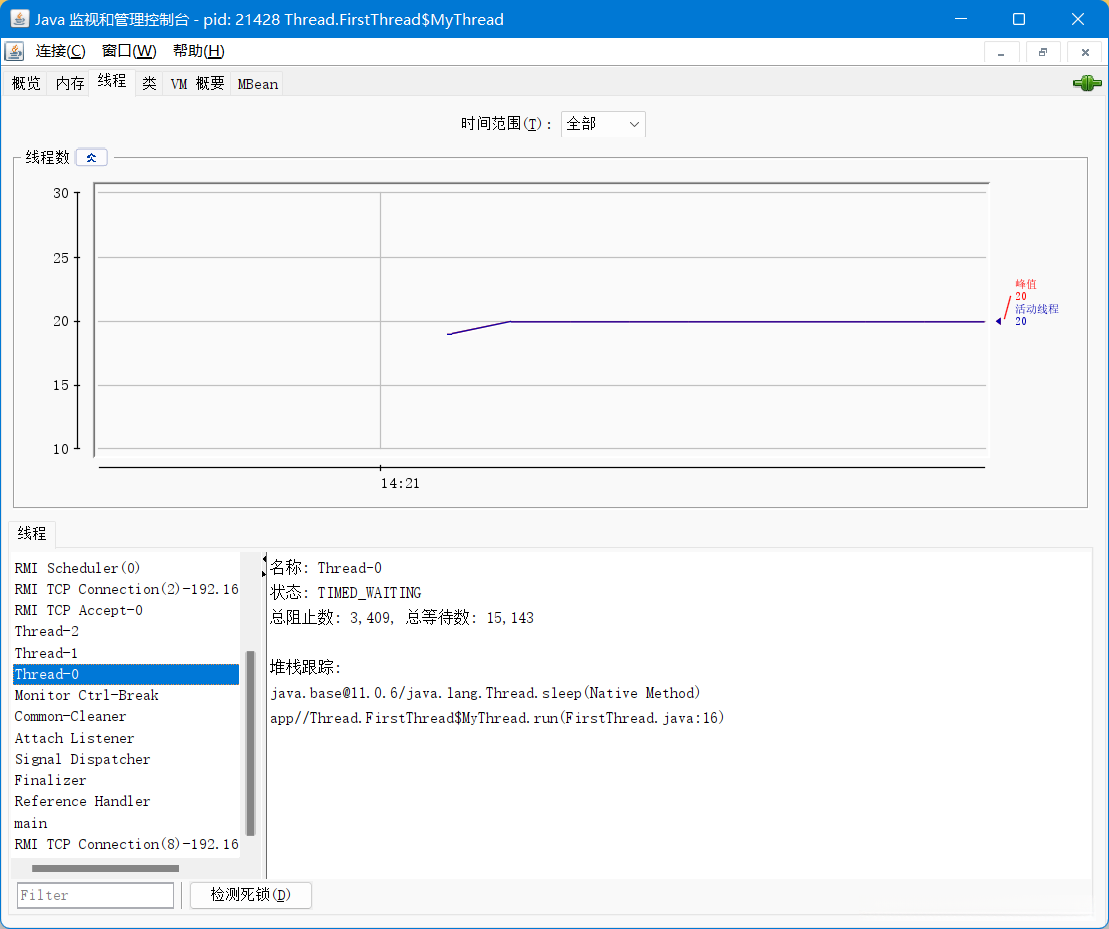Click the thread list horizontal scrollbar
1109x929 pixels.
tap(105, 868)
